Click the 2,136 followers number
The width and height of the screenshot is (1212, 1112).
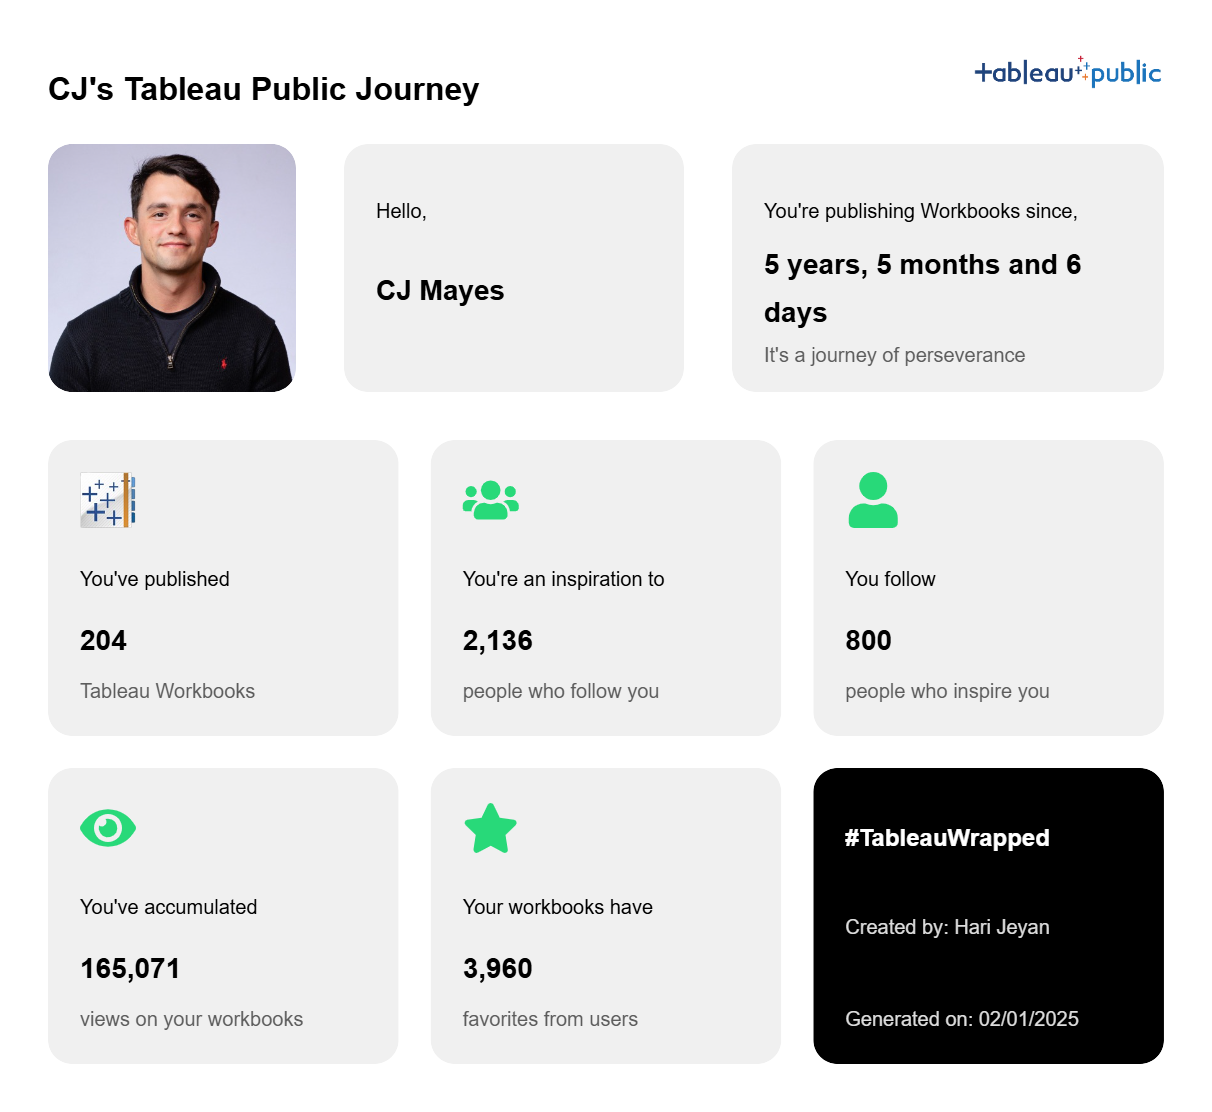pyautogui.click(x=497, y=641)
